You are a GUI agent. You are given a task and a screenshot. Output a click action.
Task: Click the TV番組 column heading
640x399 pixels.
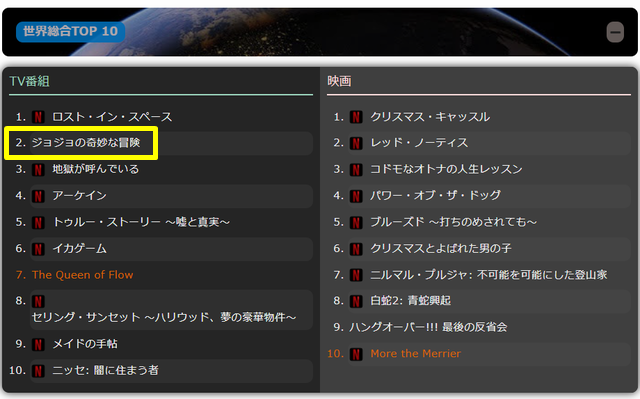[x=29, y=81]
